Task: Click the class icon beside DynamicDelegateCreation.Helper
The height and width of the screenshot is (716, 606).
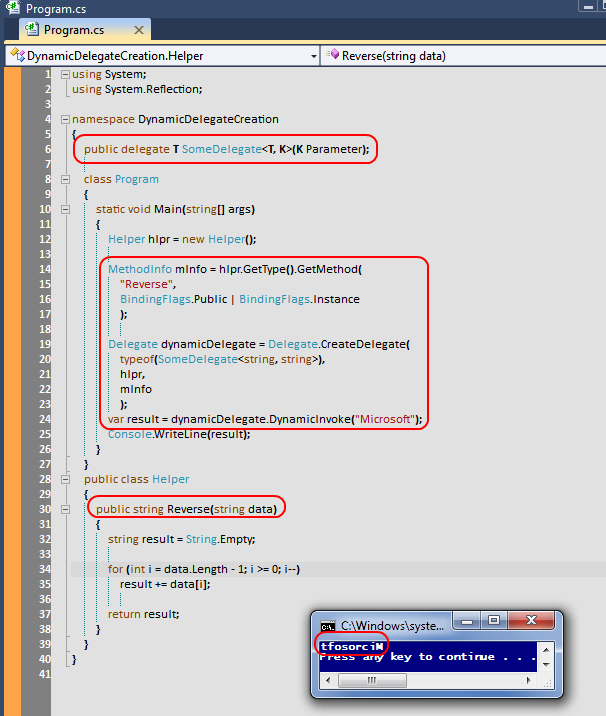Action: (x=16, y=55)
